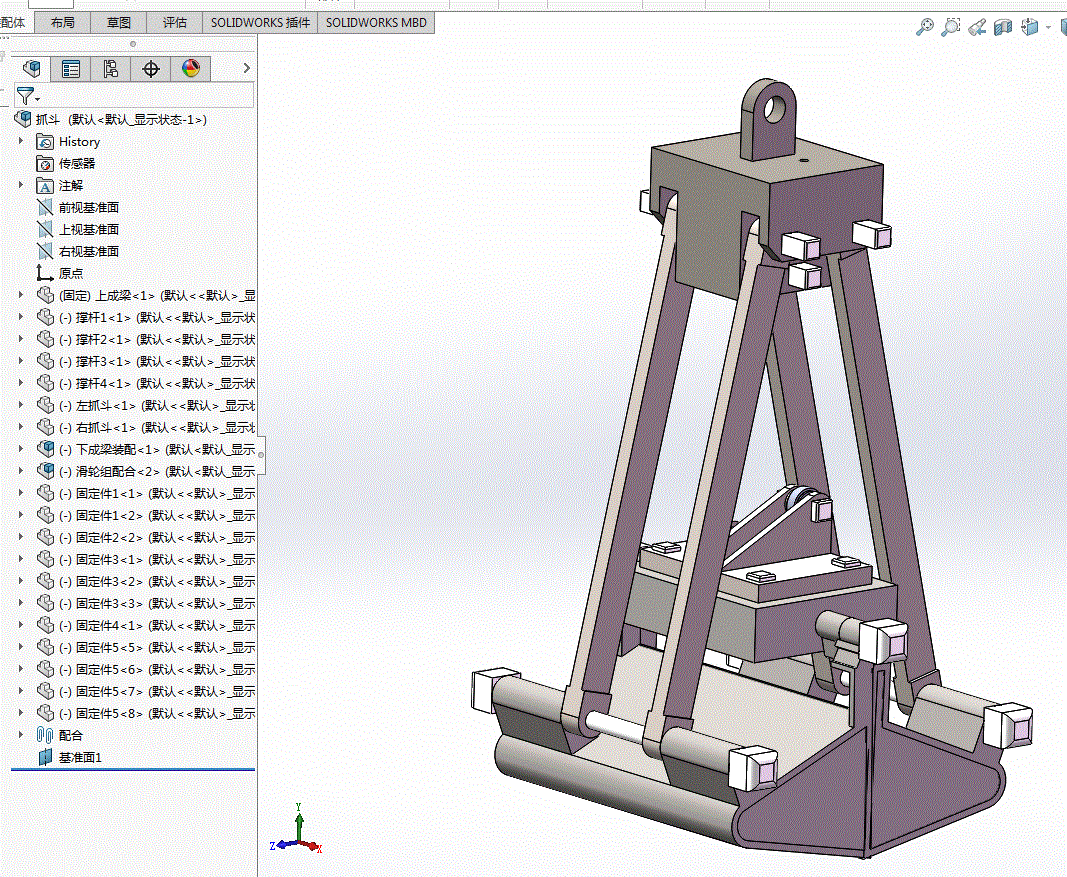The height and width of the screenshot is (877, 1067).
Task: Open the DisplayManager color ball tab
Action: click(191, 69)
